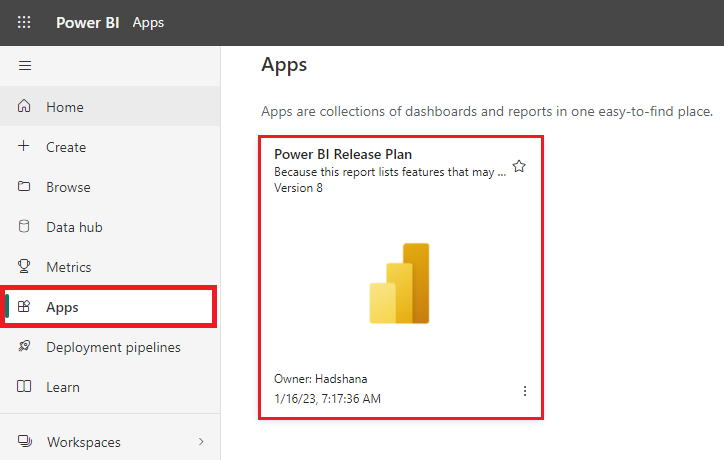This screenshot has width=724, height=460.
Task: Click the Data hub cylinder icon
Action: [24, 226]
